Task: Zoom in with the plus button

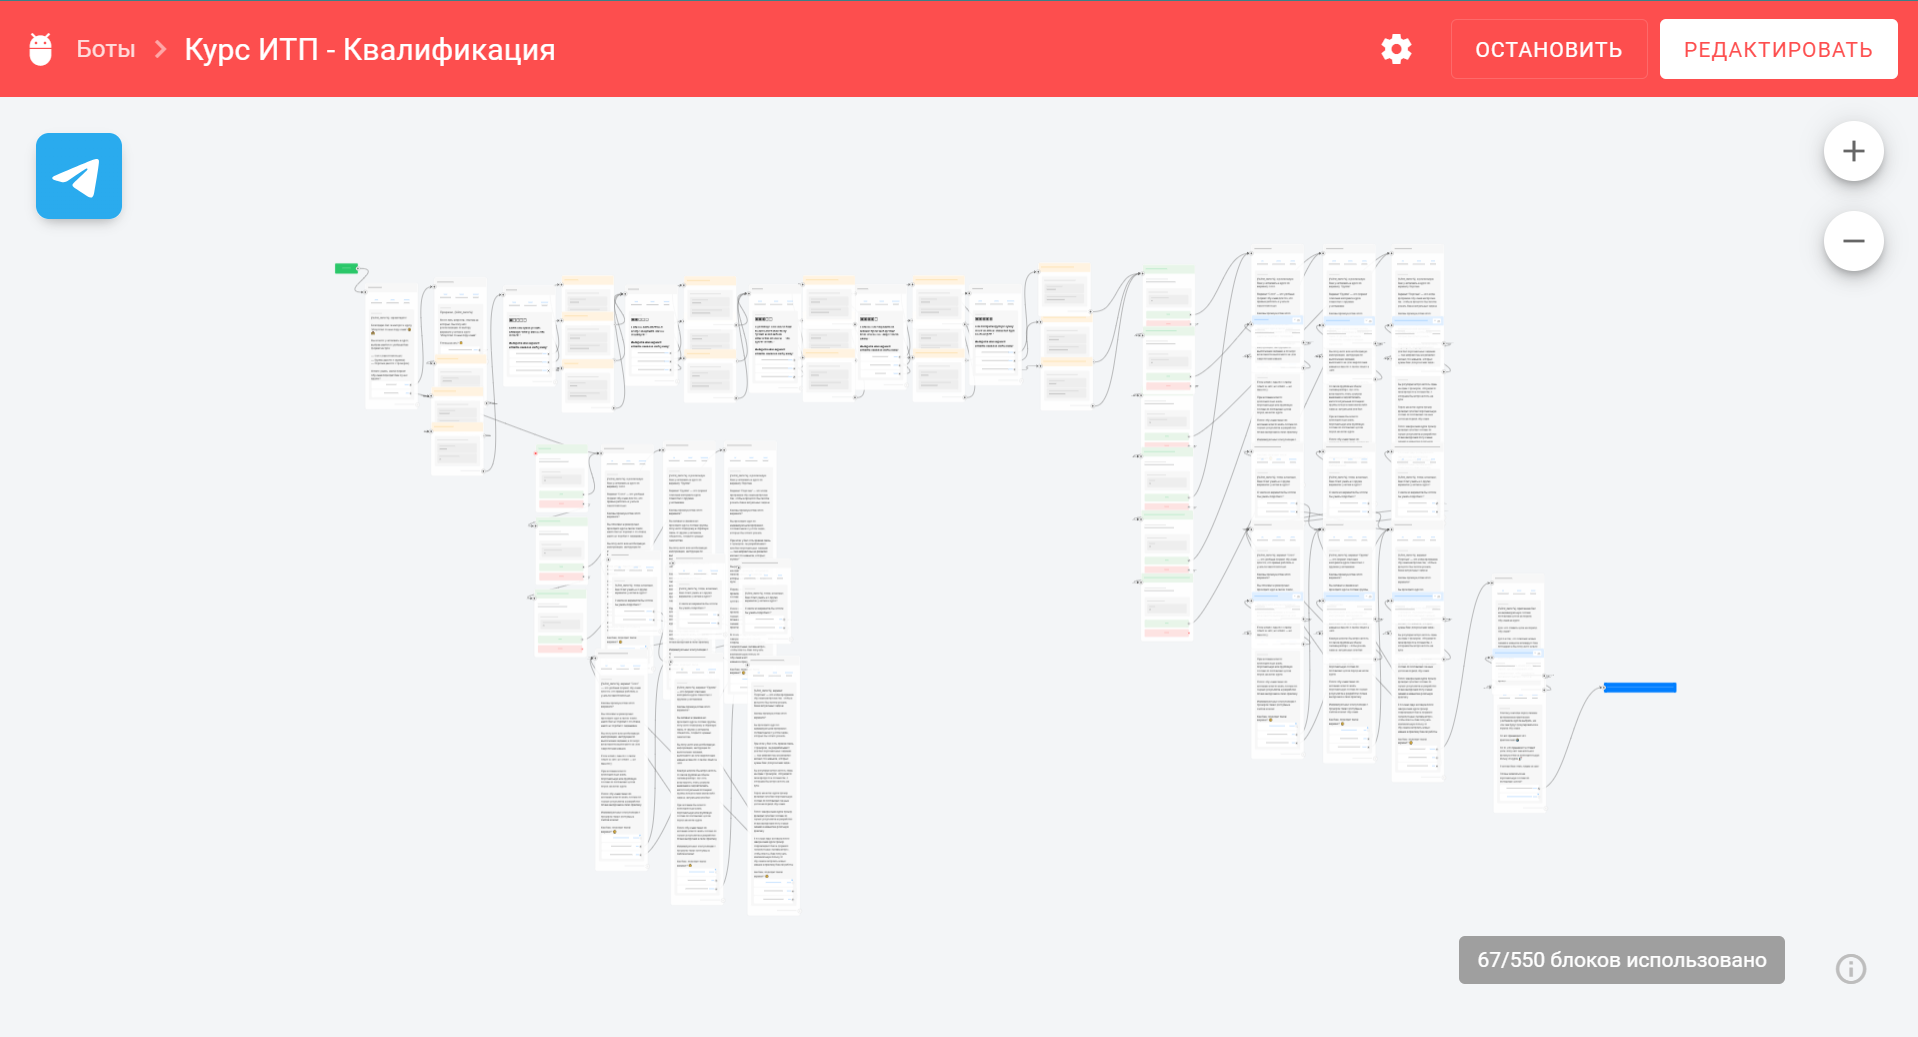Action: point(1853,151)
